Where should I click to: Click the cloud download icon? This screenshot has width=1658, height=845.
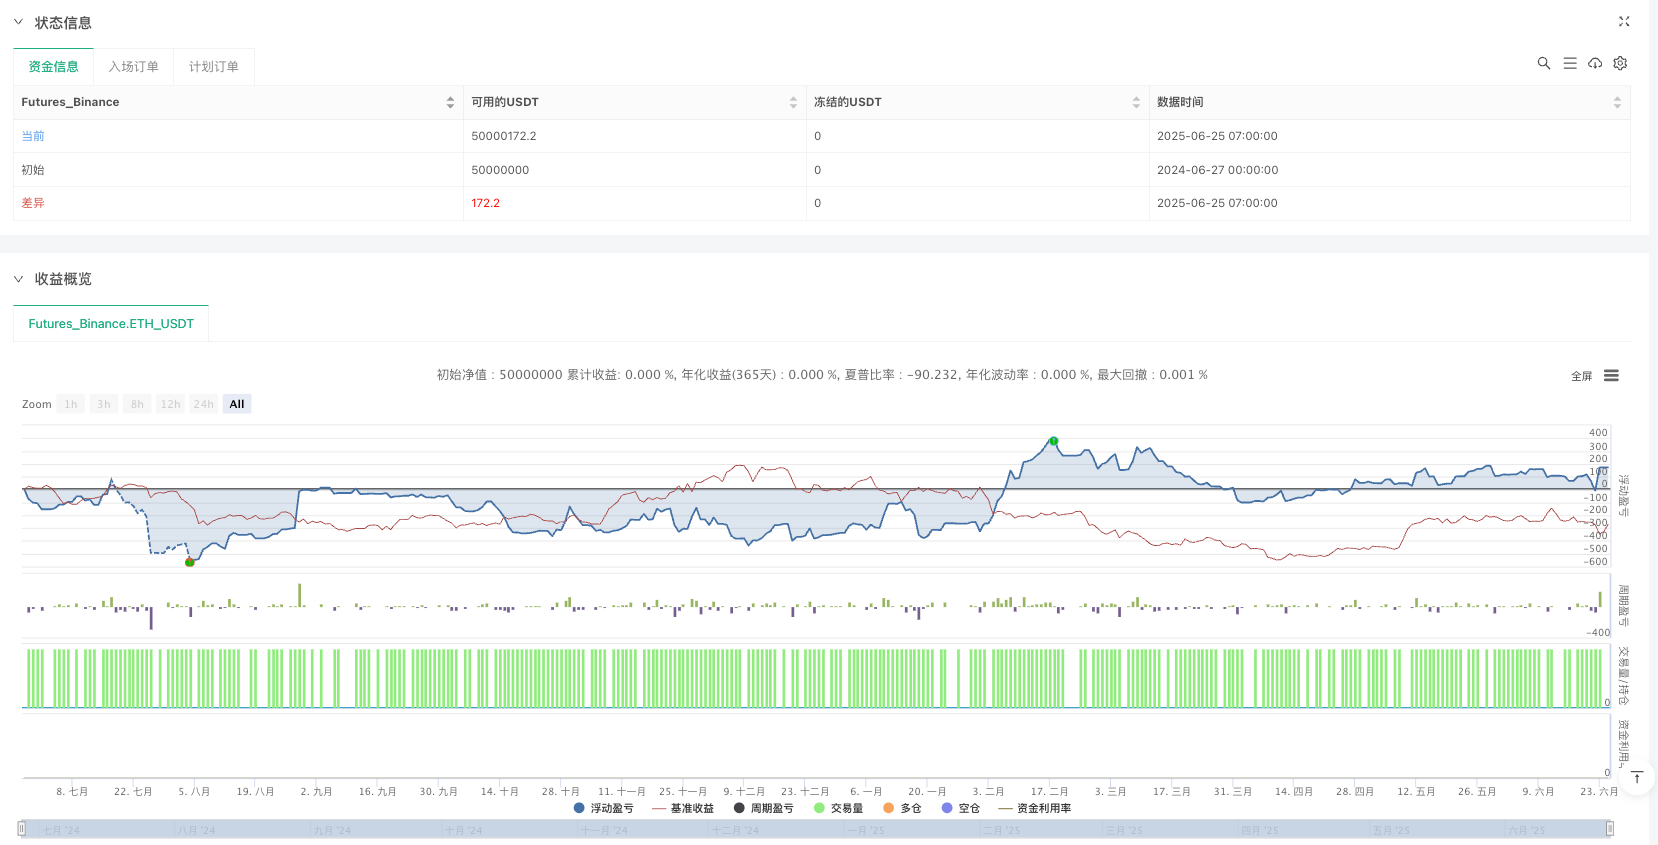1595,63
